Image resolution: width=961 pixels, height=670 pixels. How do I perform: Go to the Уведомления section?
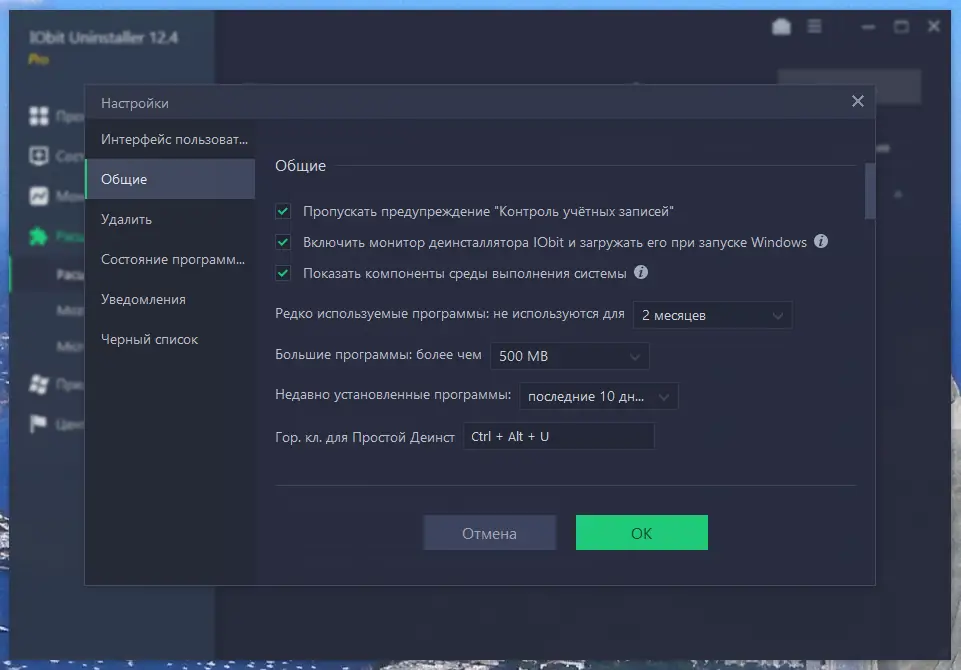click(x=170, y=299)
